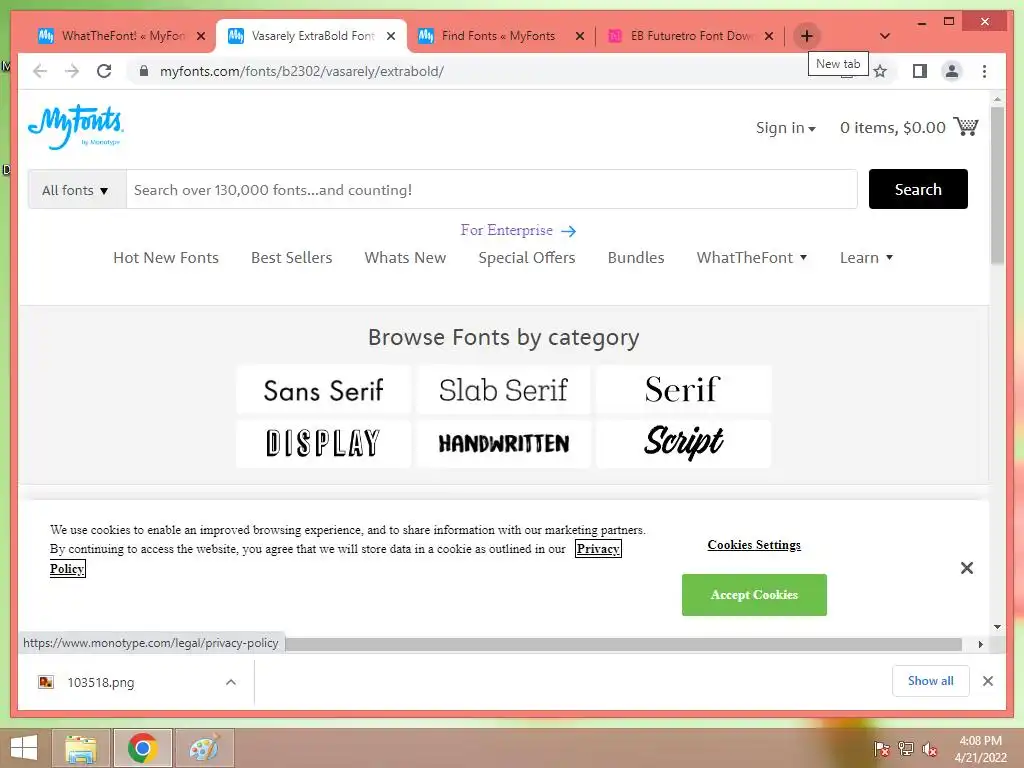Close the EB Futuretro Font tab
Screen dimensions: 1024x768
click(769, 36)
